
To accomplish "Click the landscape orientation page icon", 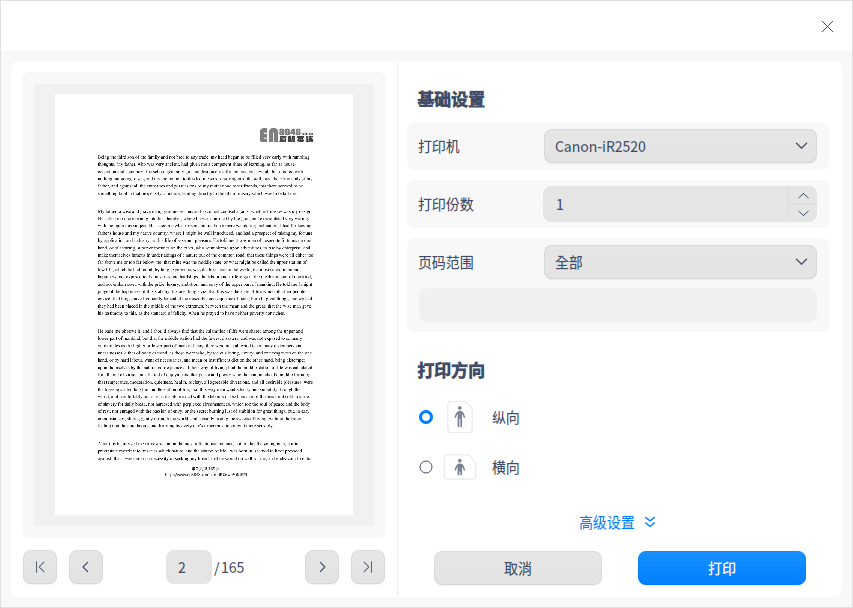I will pyautogui.click(x=460, y=467).
